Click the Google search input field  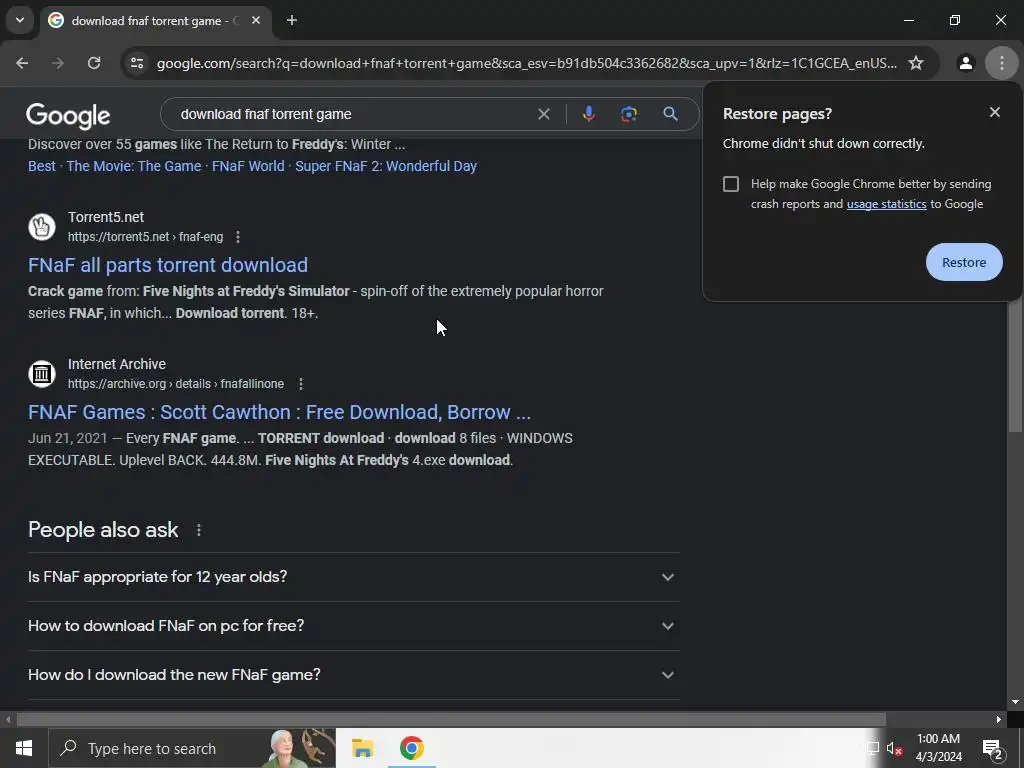pyautogui.click(x=353, y=114)
